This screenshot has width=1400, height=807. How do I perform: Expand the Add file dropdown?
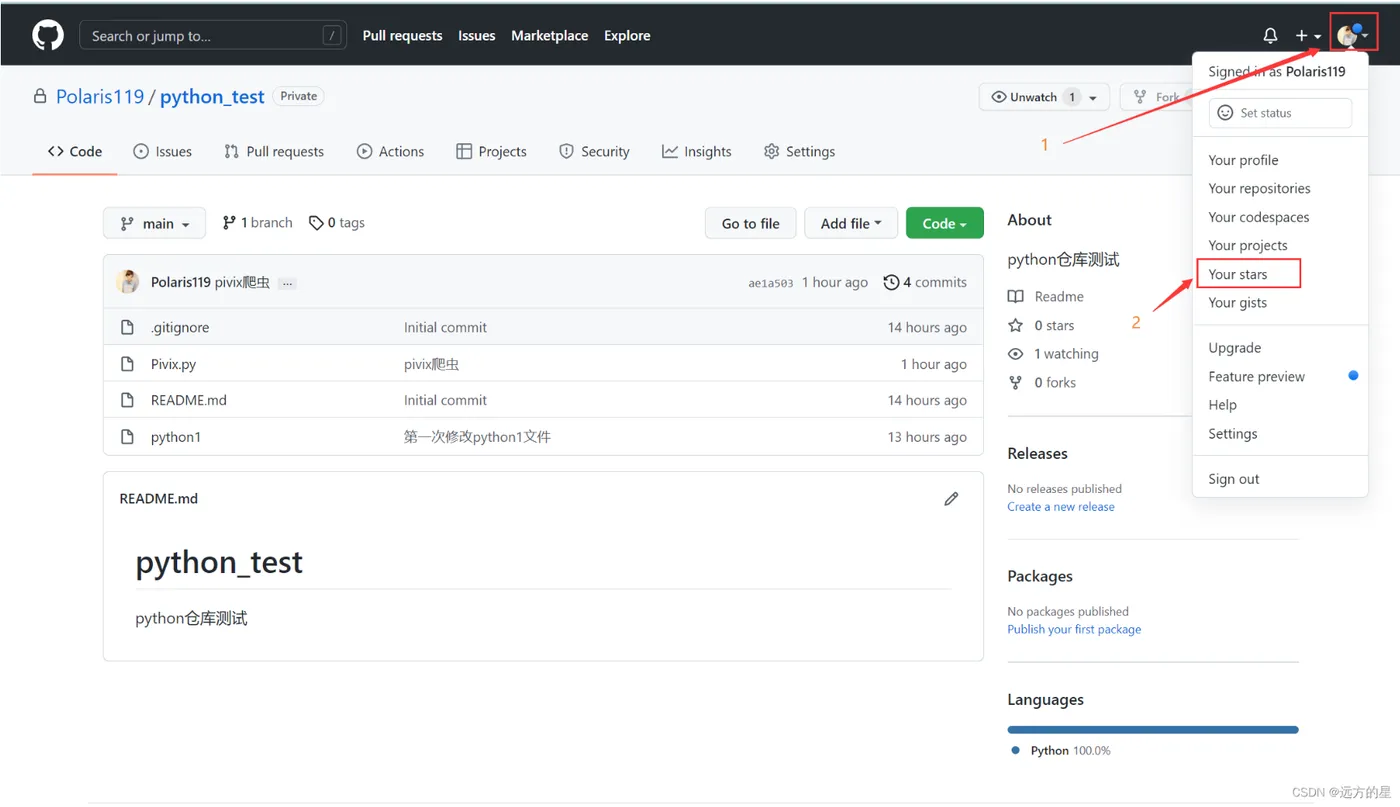(x=851, y=223)
